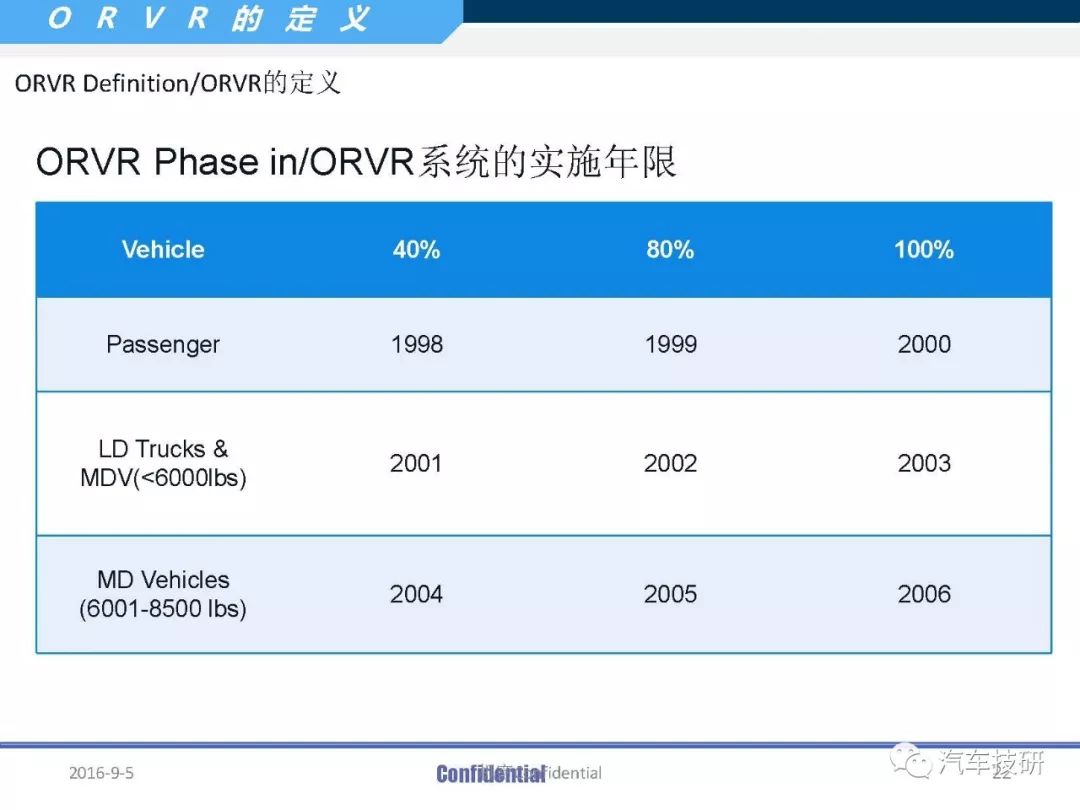This screenshot has width=1080, height=810.
Task: Click the '1998' table cell
Action: [417, 344]
